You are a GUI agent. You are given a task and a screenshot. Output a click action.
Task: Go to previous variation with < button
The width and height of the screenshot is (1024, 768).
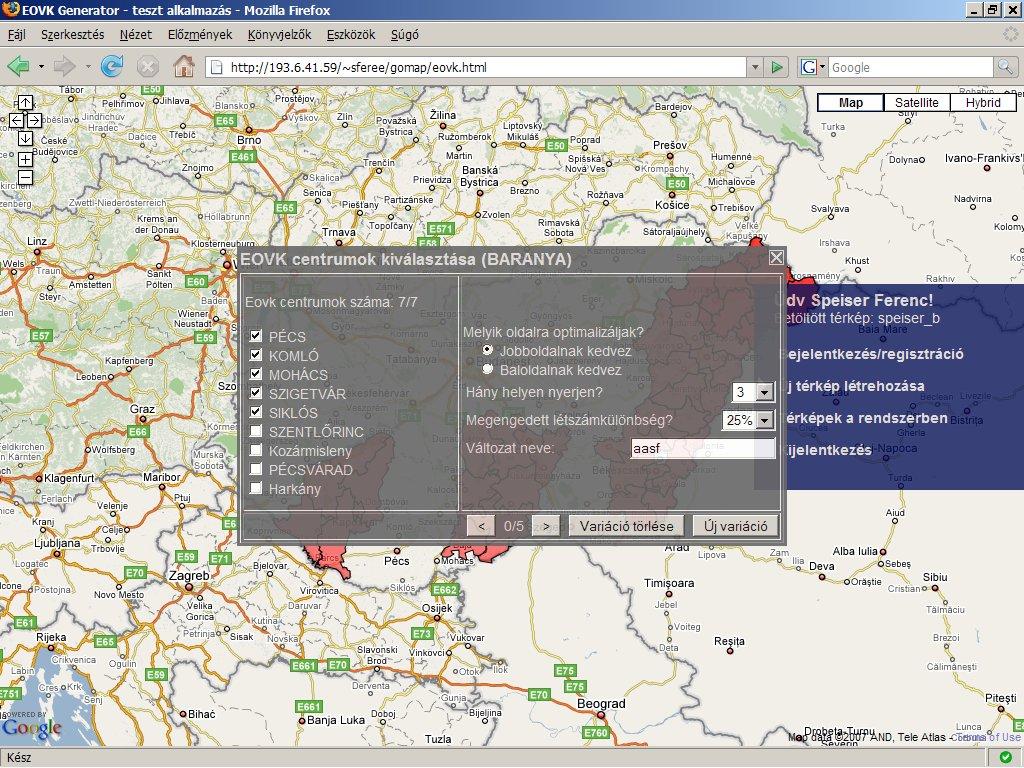481,526
